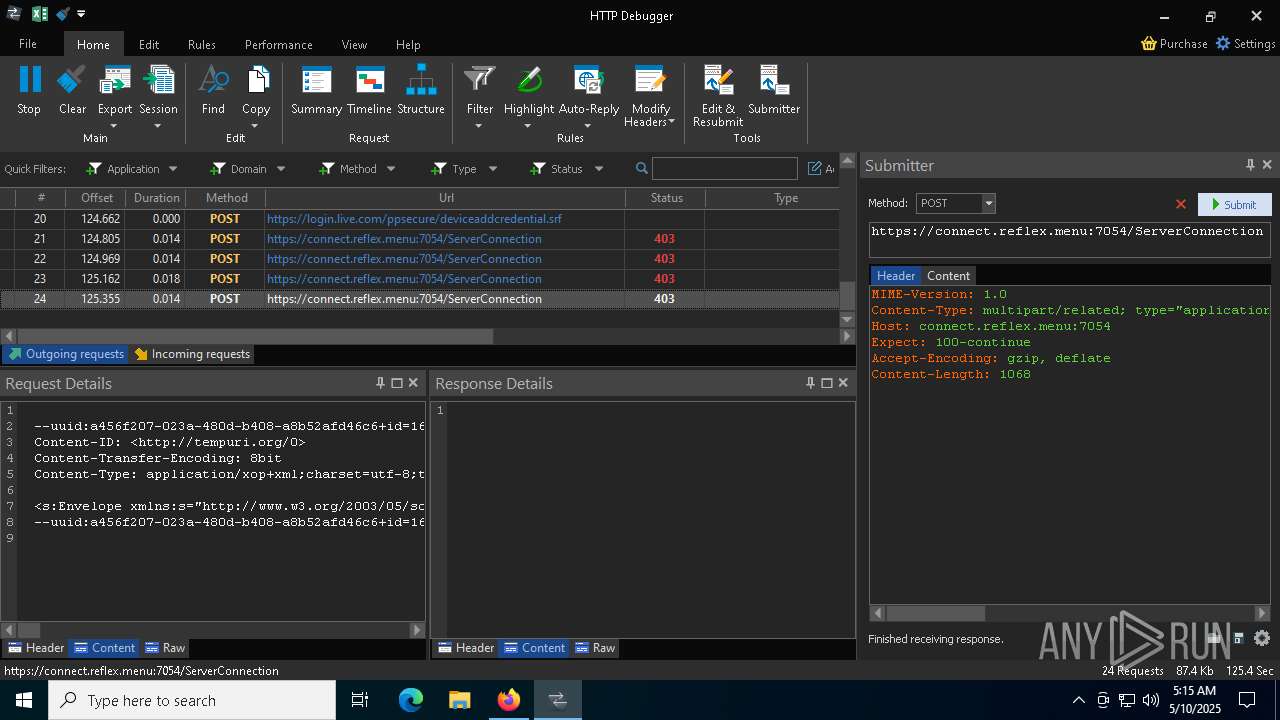
Task: Open Edit & Resubmit tool
Action: click(x=718, y=96)
